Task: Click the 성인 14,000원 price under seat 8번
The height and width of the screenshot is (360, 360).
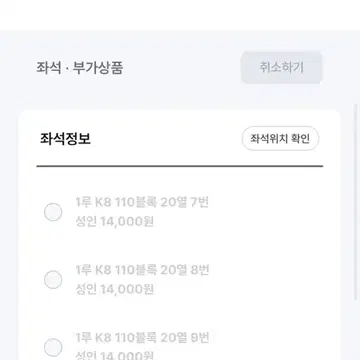Action: pos(115,289)
